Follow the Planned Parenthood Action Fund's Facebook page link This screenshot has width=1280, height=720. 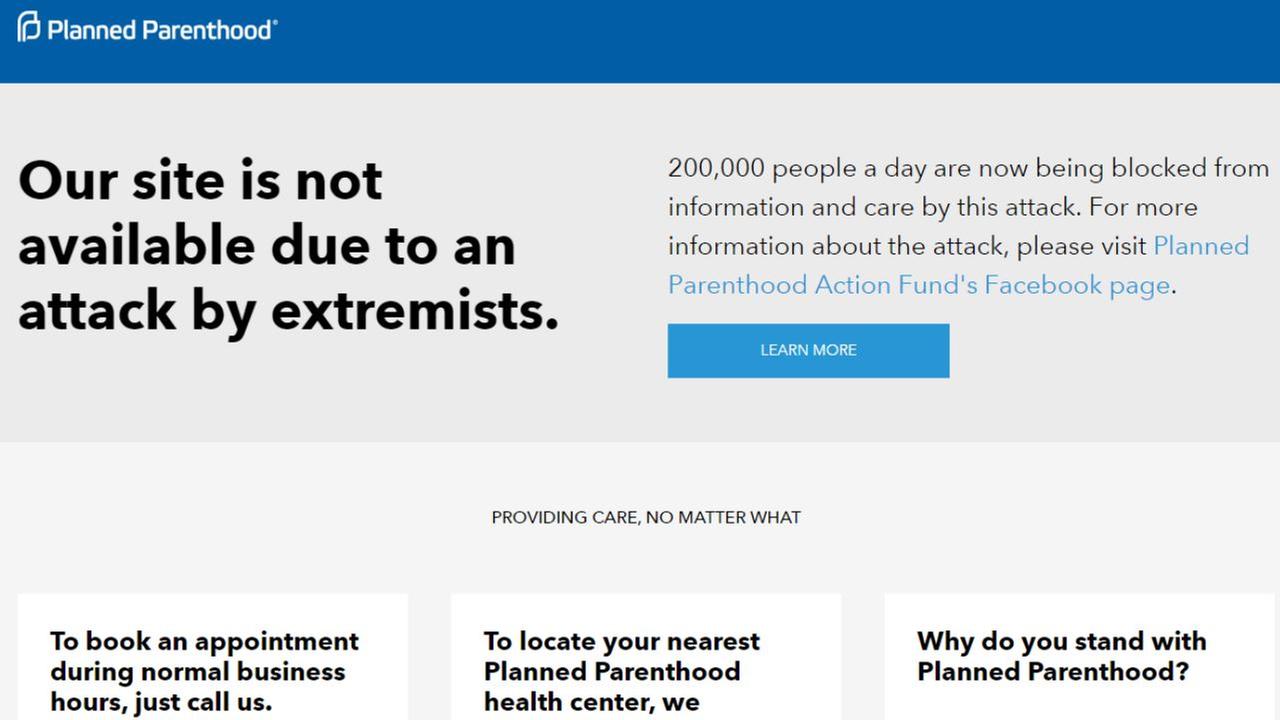pyautogui.click(x=958, y=265)
